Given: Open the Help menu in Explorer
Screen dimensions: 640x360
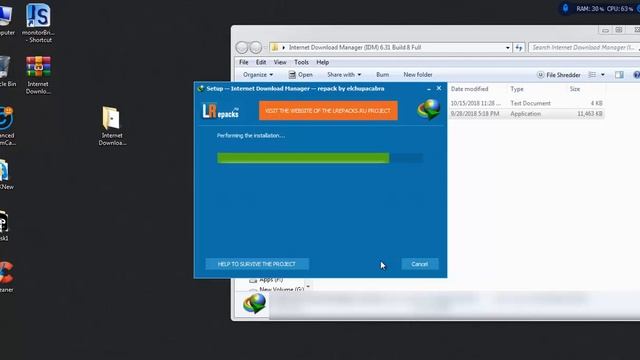Looking at the screenshot, I should [x=322, y=62].
